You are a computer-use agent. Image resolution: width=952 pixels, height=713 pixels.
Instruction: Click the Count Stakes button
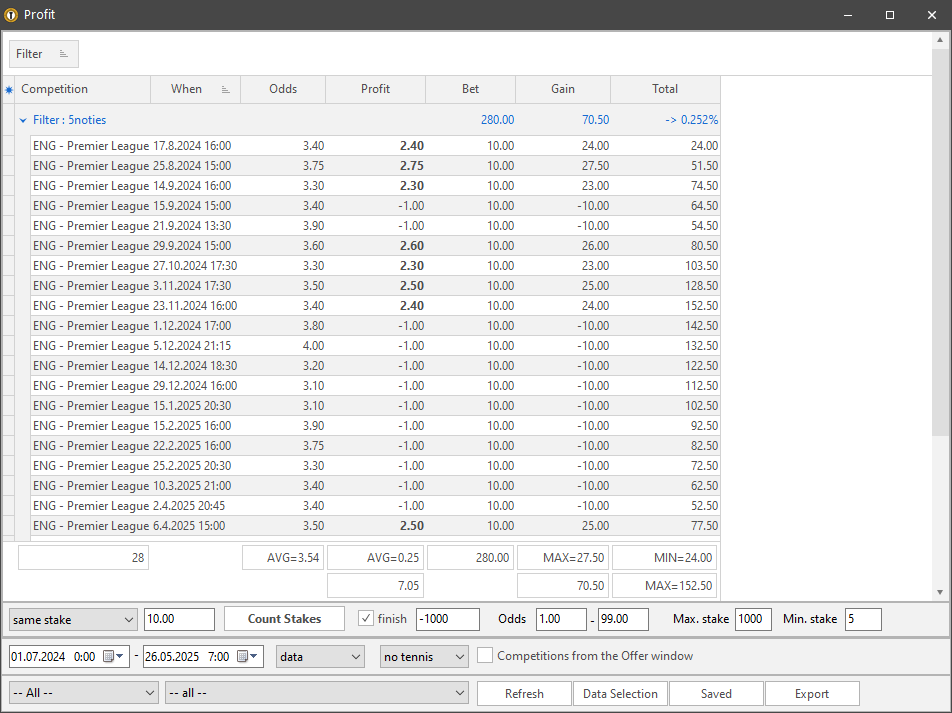[284, 619]
